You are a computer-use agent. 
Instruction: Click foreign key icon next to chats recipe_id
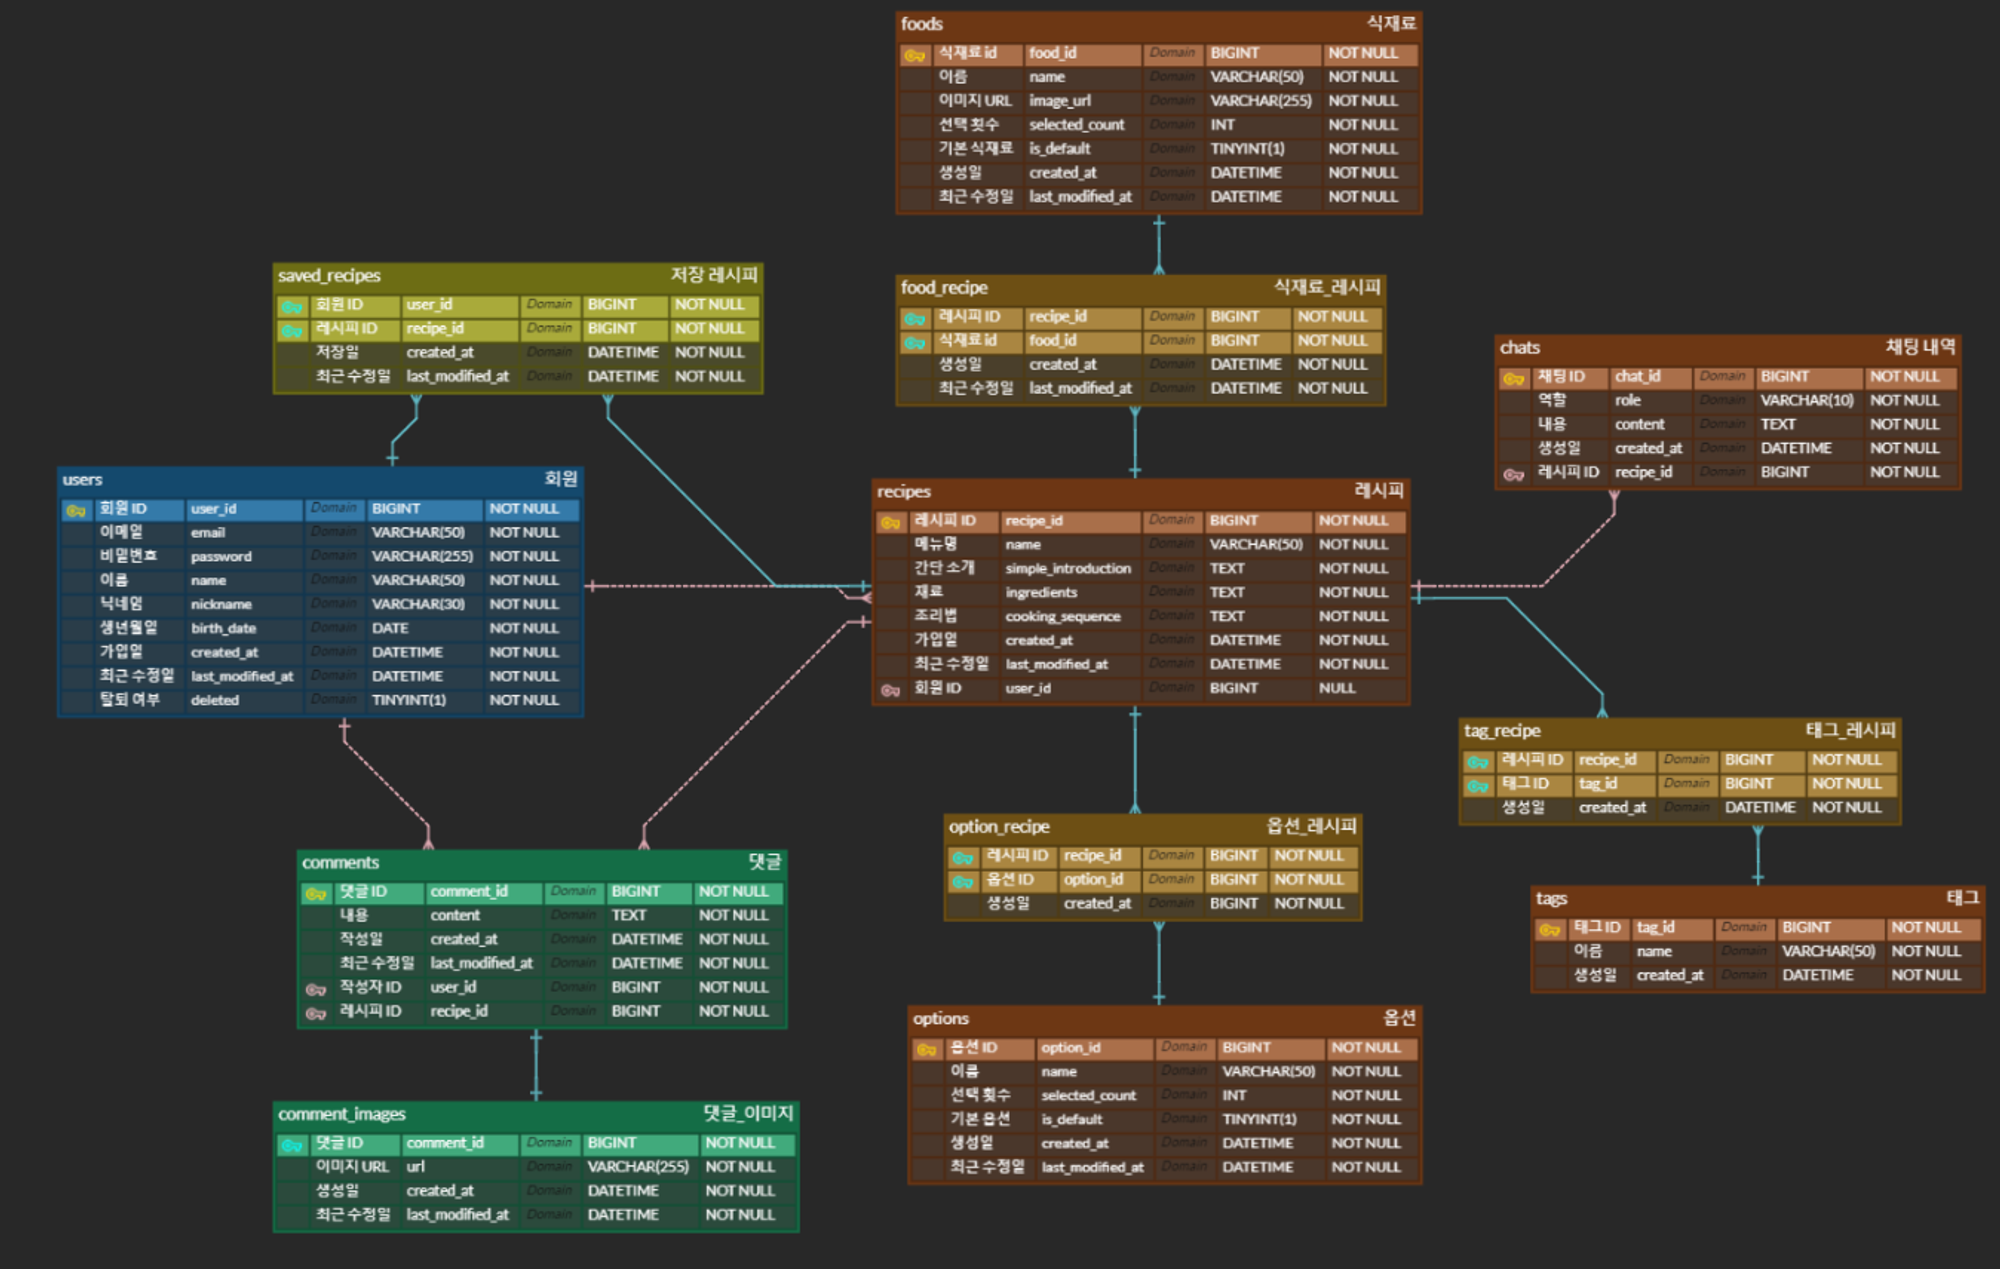[x=1513, y=474]
